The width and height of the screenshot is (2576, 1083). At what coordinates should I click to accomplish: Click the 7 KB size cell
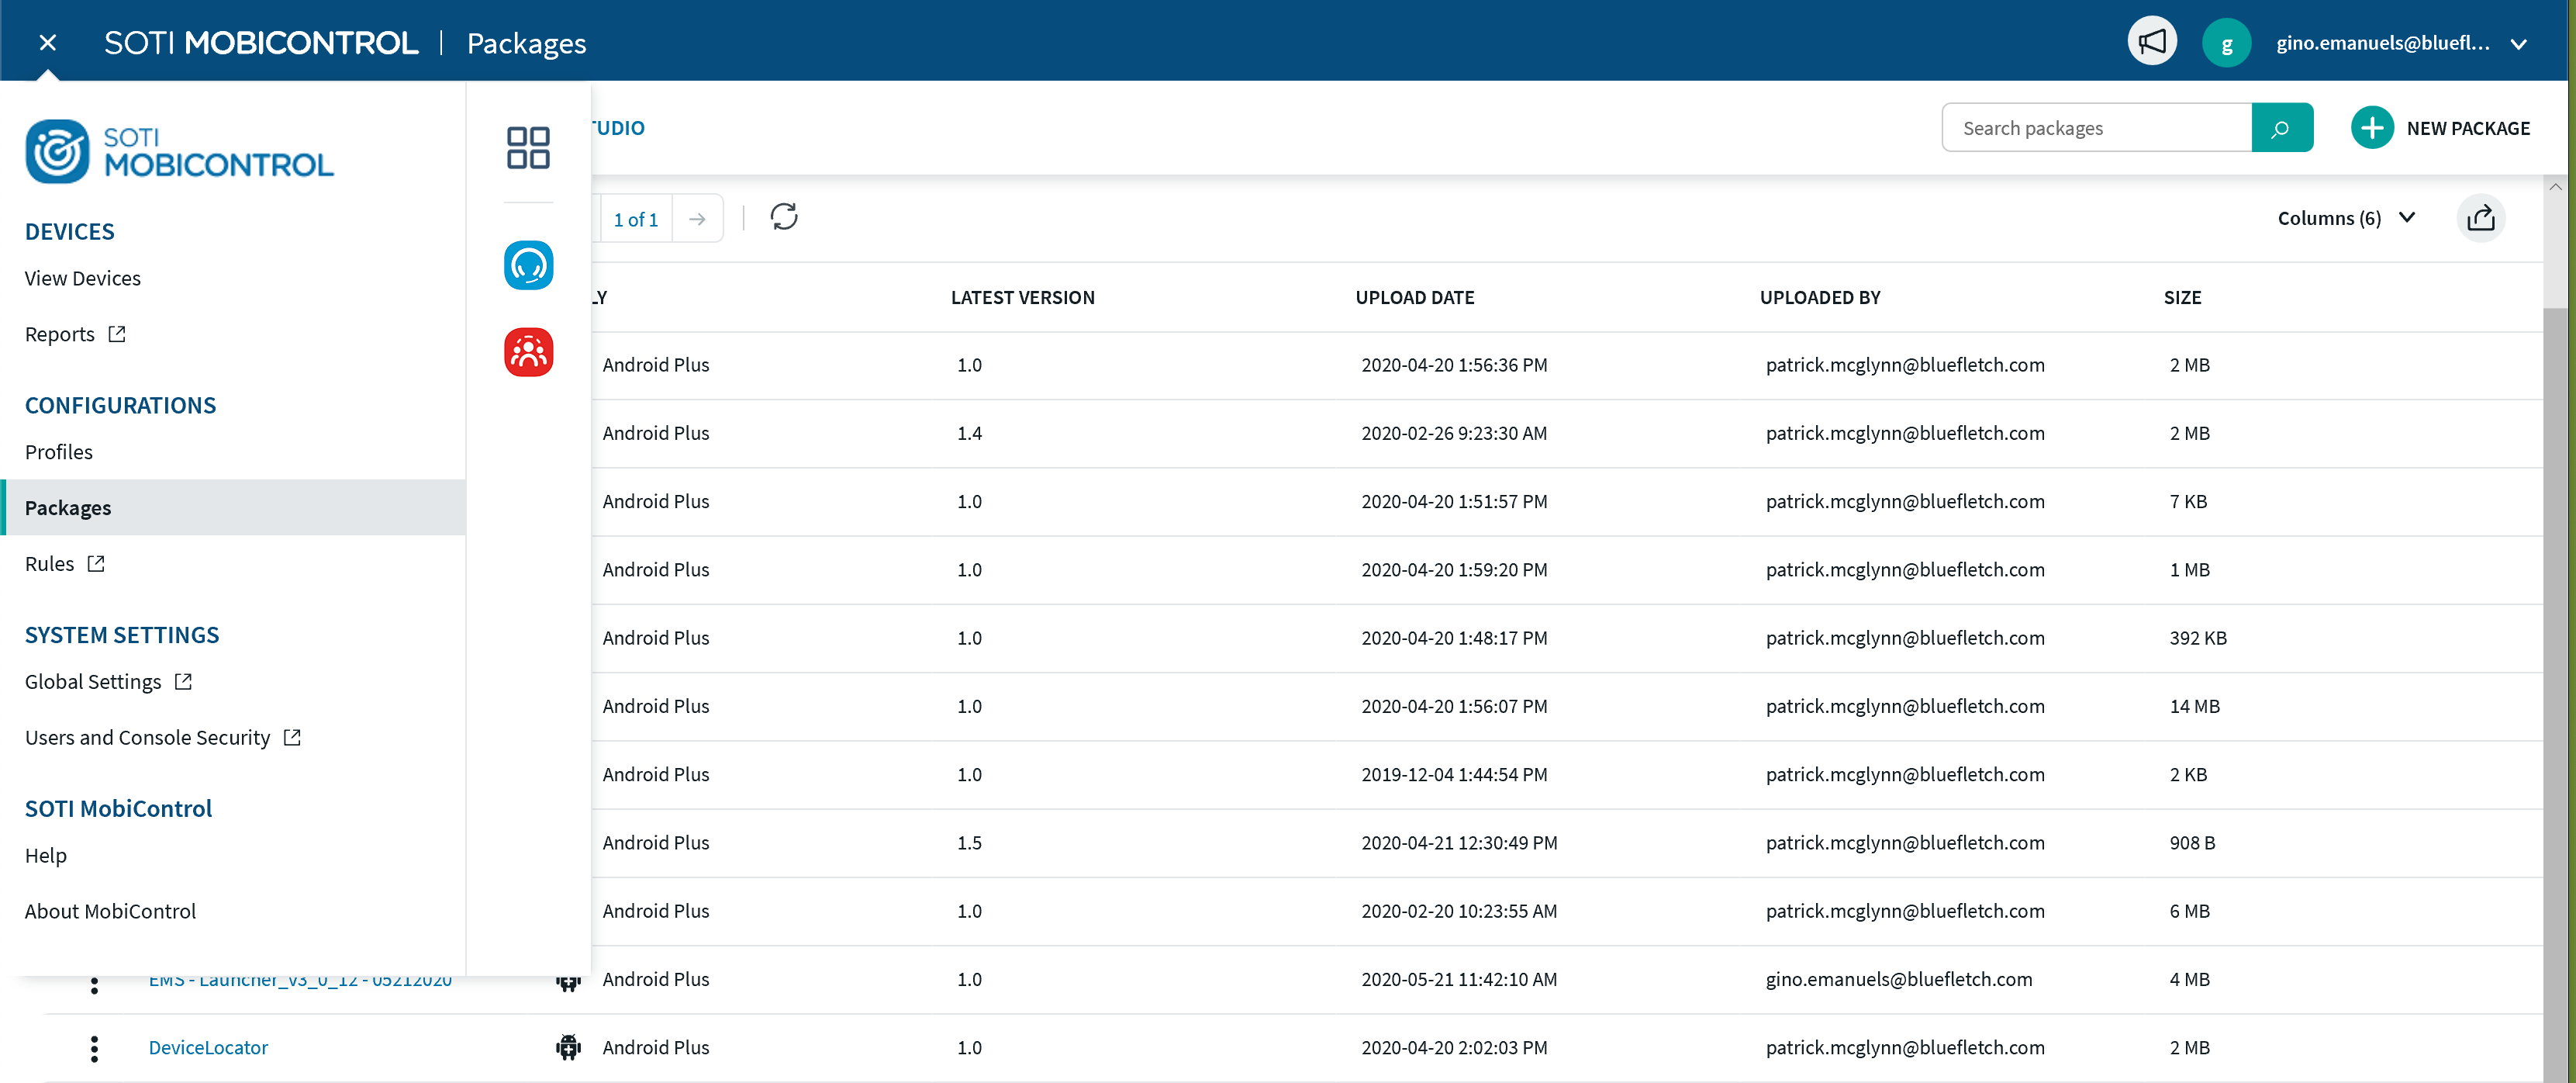coord(2187,501)
